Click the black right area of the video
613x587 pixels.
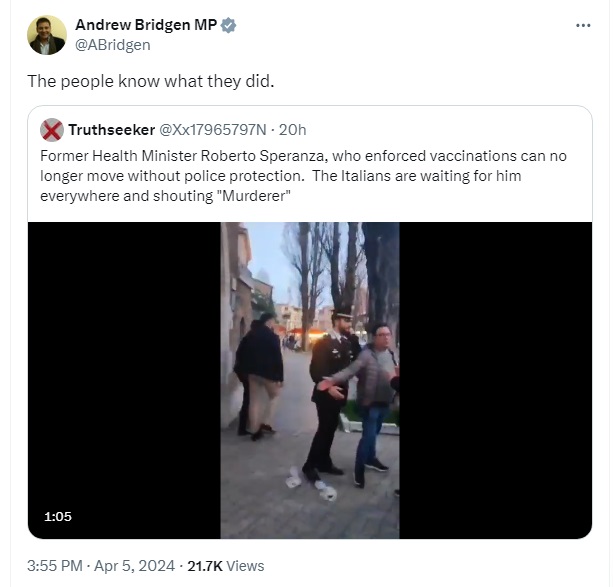(496, 380)
